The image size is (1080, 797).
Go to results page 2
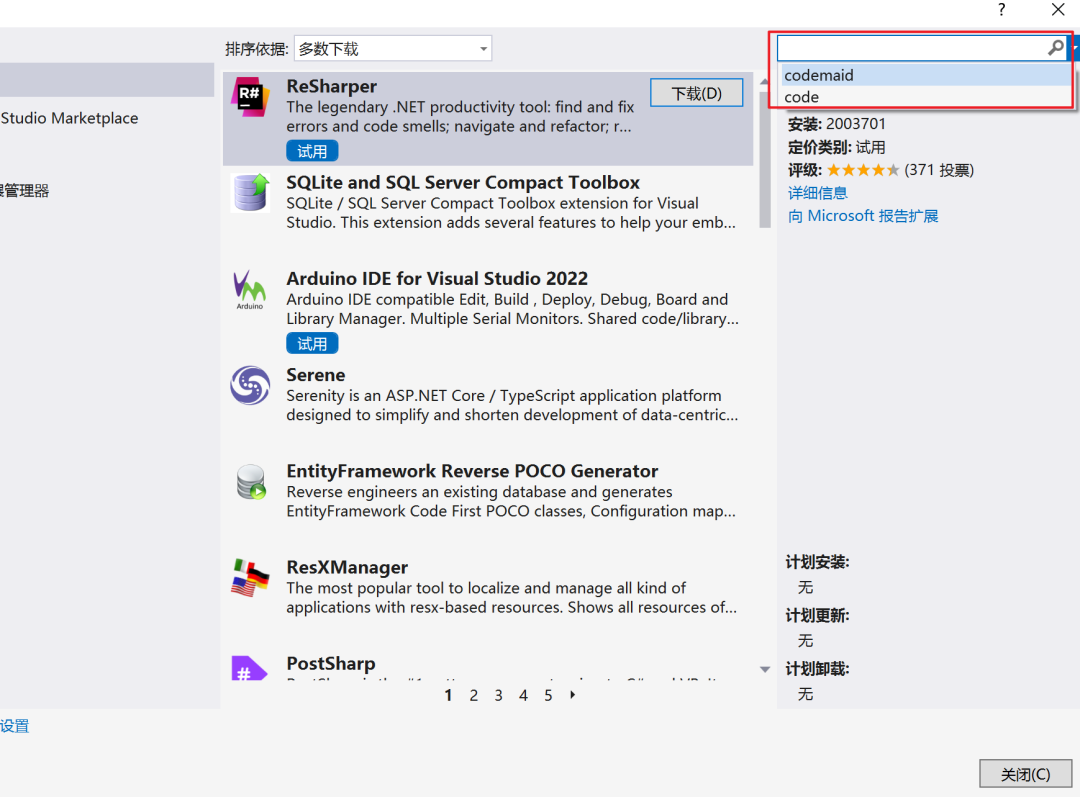tap(473, 695)
